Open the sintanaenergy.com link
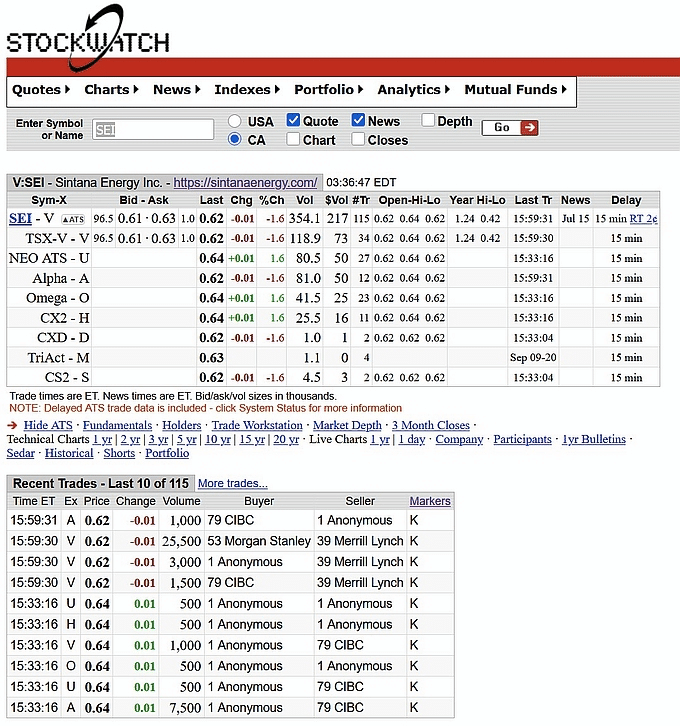 pos(245,182)
